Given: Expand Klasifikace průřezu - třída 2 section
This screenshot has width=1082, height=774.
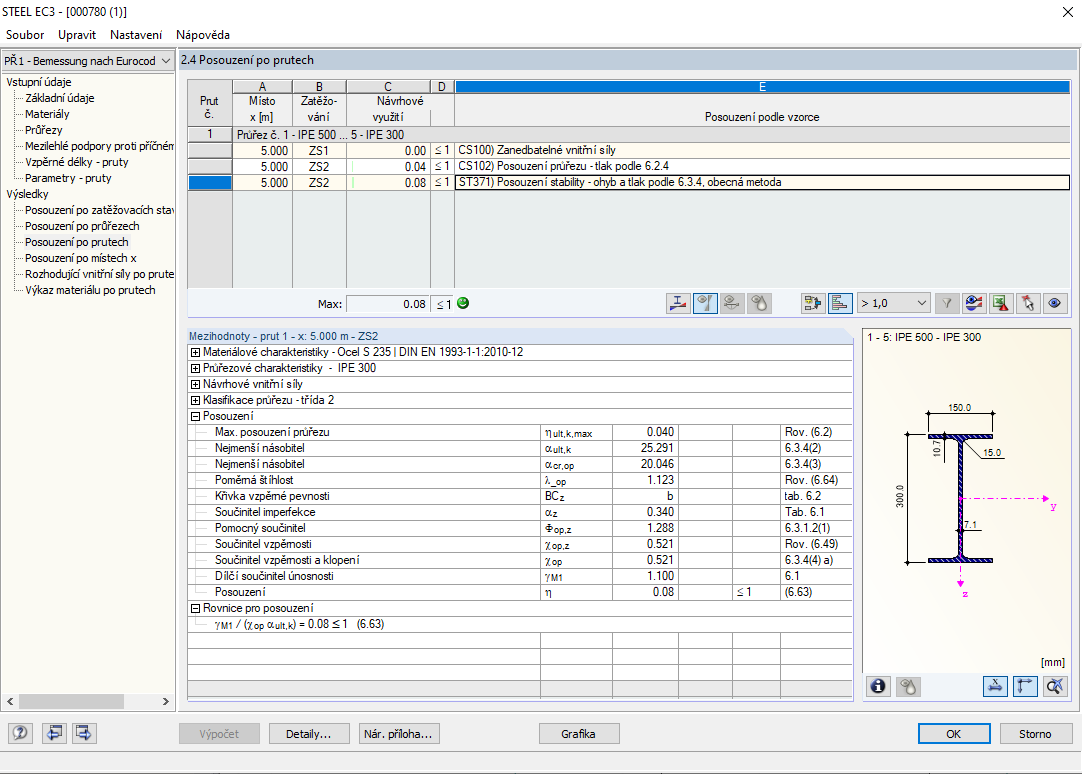Looking at the screenshot, I should (195, 400).
